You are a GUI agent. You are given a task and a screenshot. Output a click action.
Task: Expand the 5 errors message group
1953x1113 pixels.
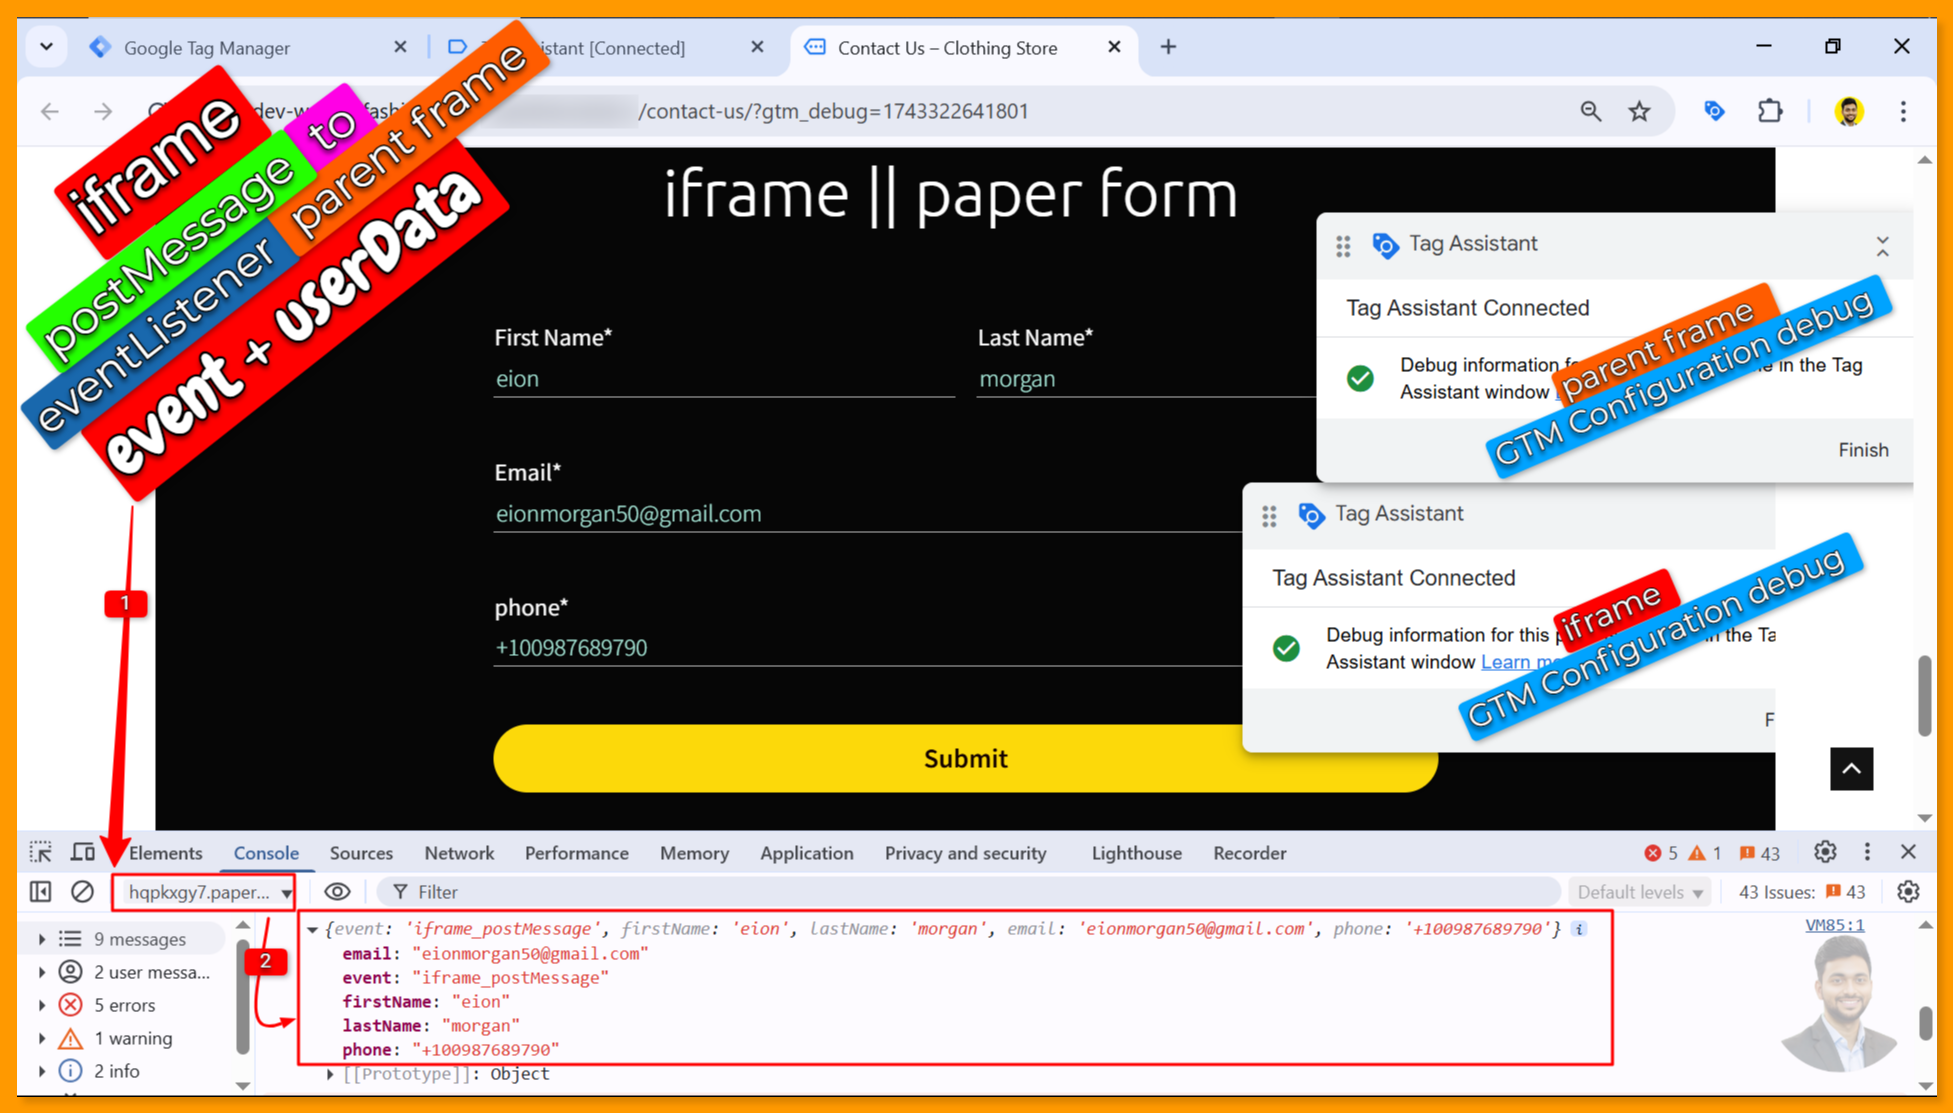[x=42, y=1005]
